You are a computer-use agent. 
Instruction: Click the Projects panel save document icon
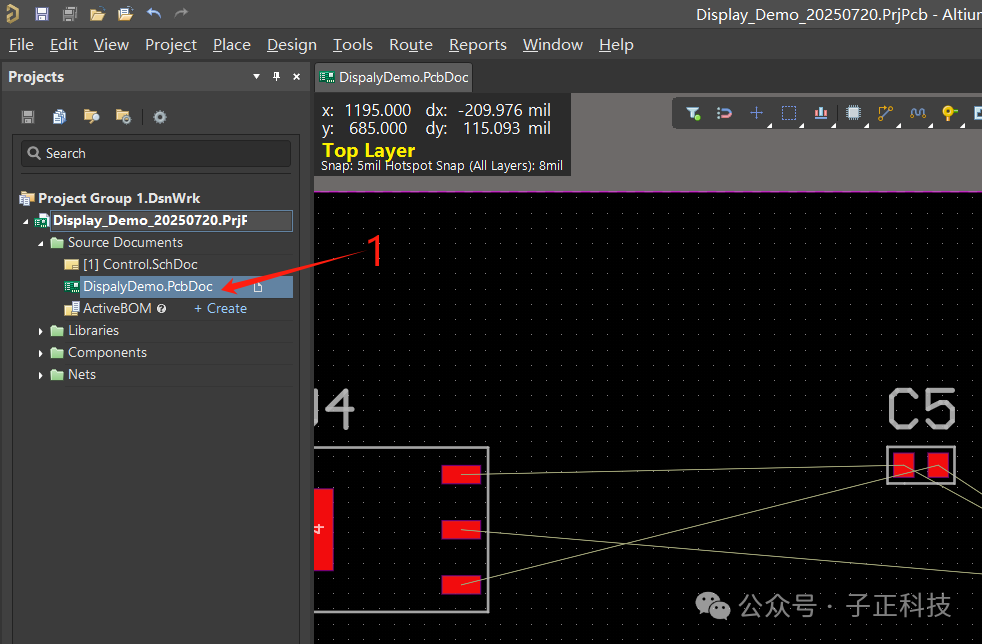coord(28,117)
